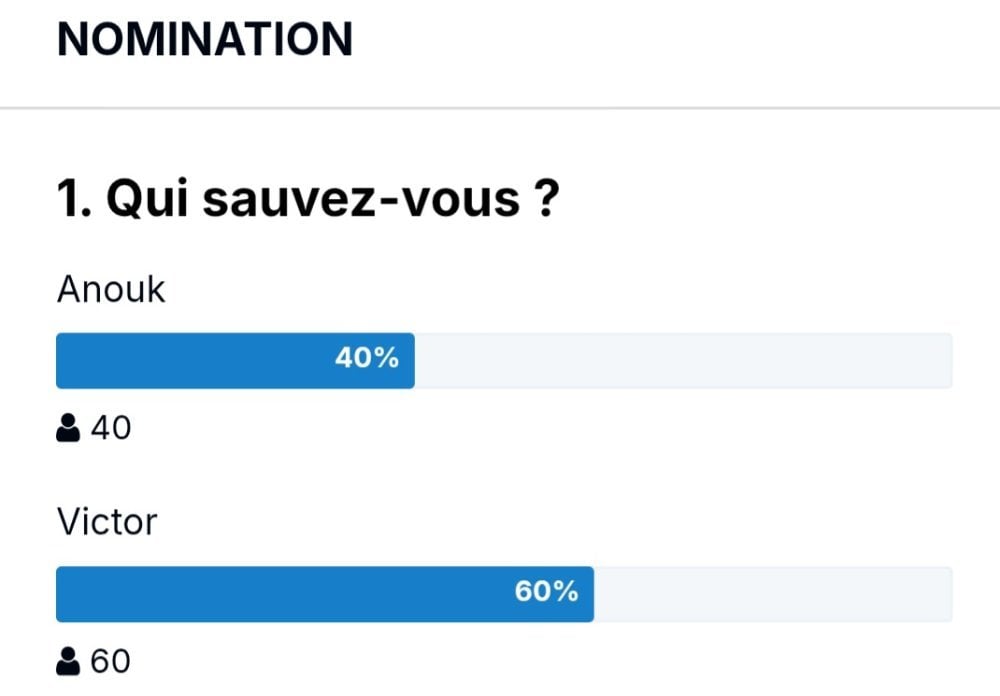The height and width of the screenshot is (696, 1000).
Task: Click the 40% label in Anouk's bar
Action: (x=367, y=358)
